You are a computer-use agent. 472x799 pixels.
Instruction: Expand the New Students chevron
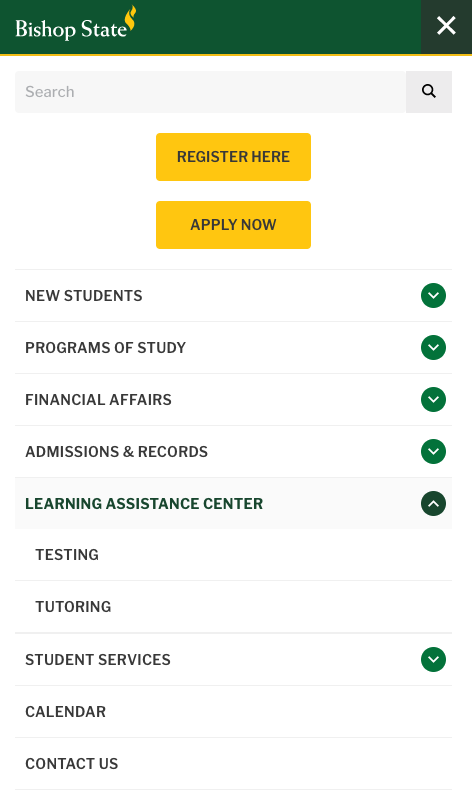point(433,296)
